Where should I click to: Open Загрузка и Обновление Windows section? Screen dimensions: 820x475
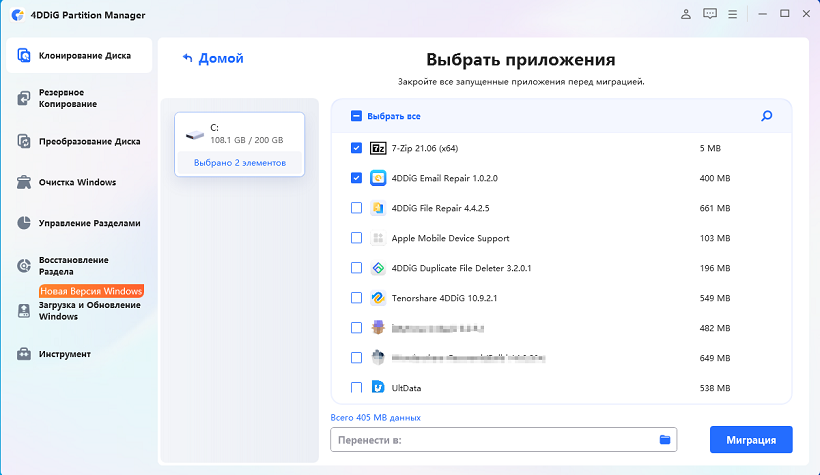79,311
